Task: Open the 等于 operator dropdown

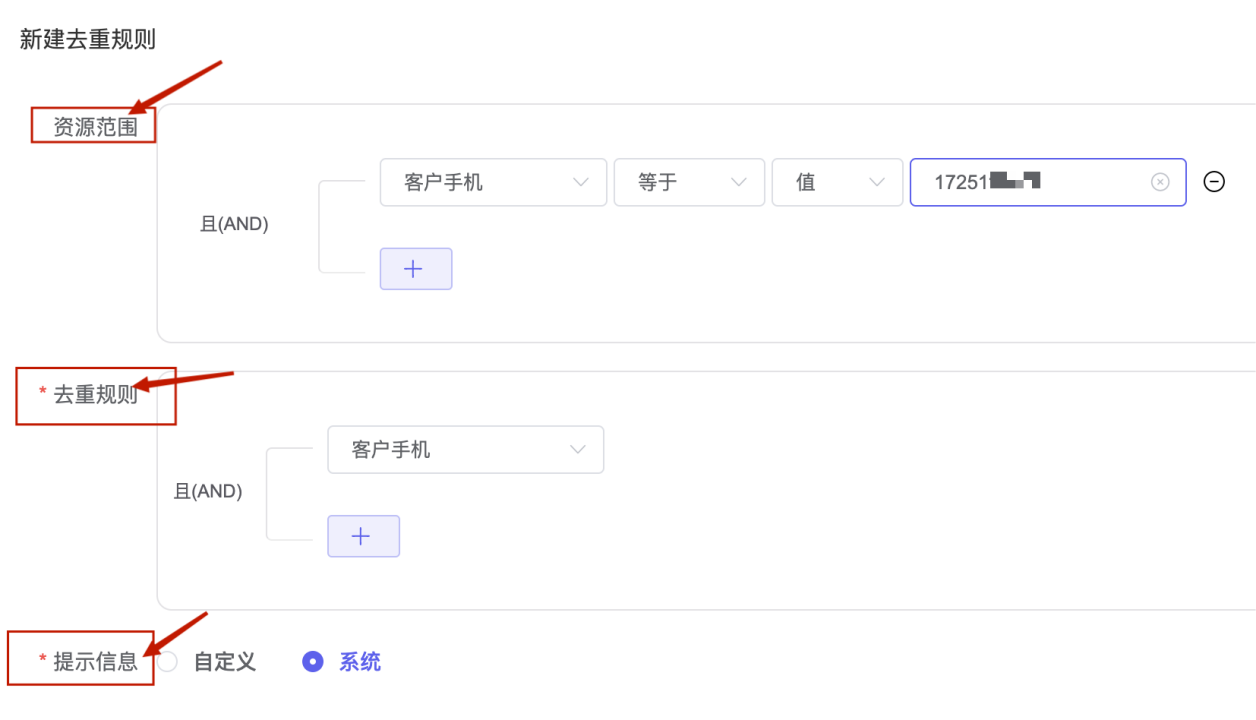Action: coord(689,182)
